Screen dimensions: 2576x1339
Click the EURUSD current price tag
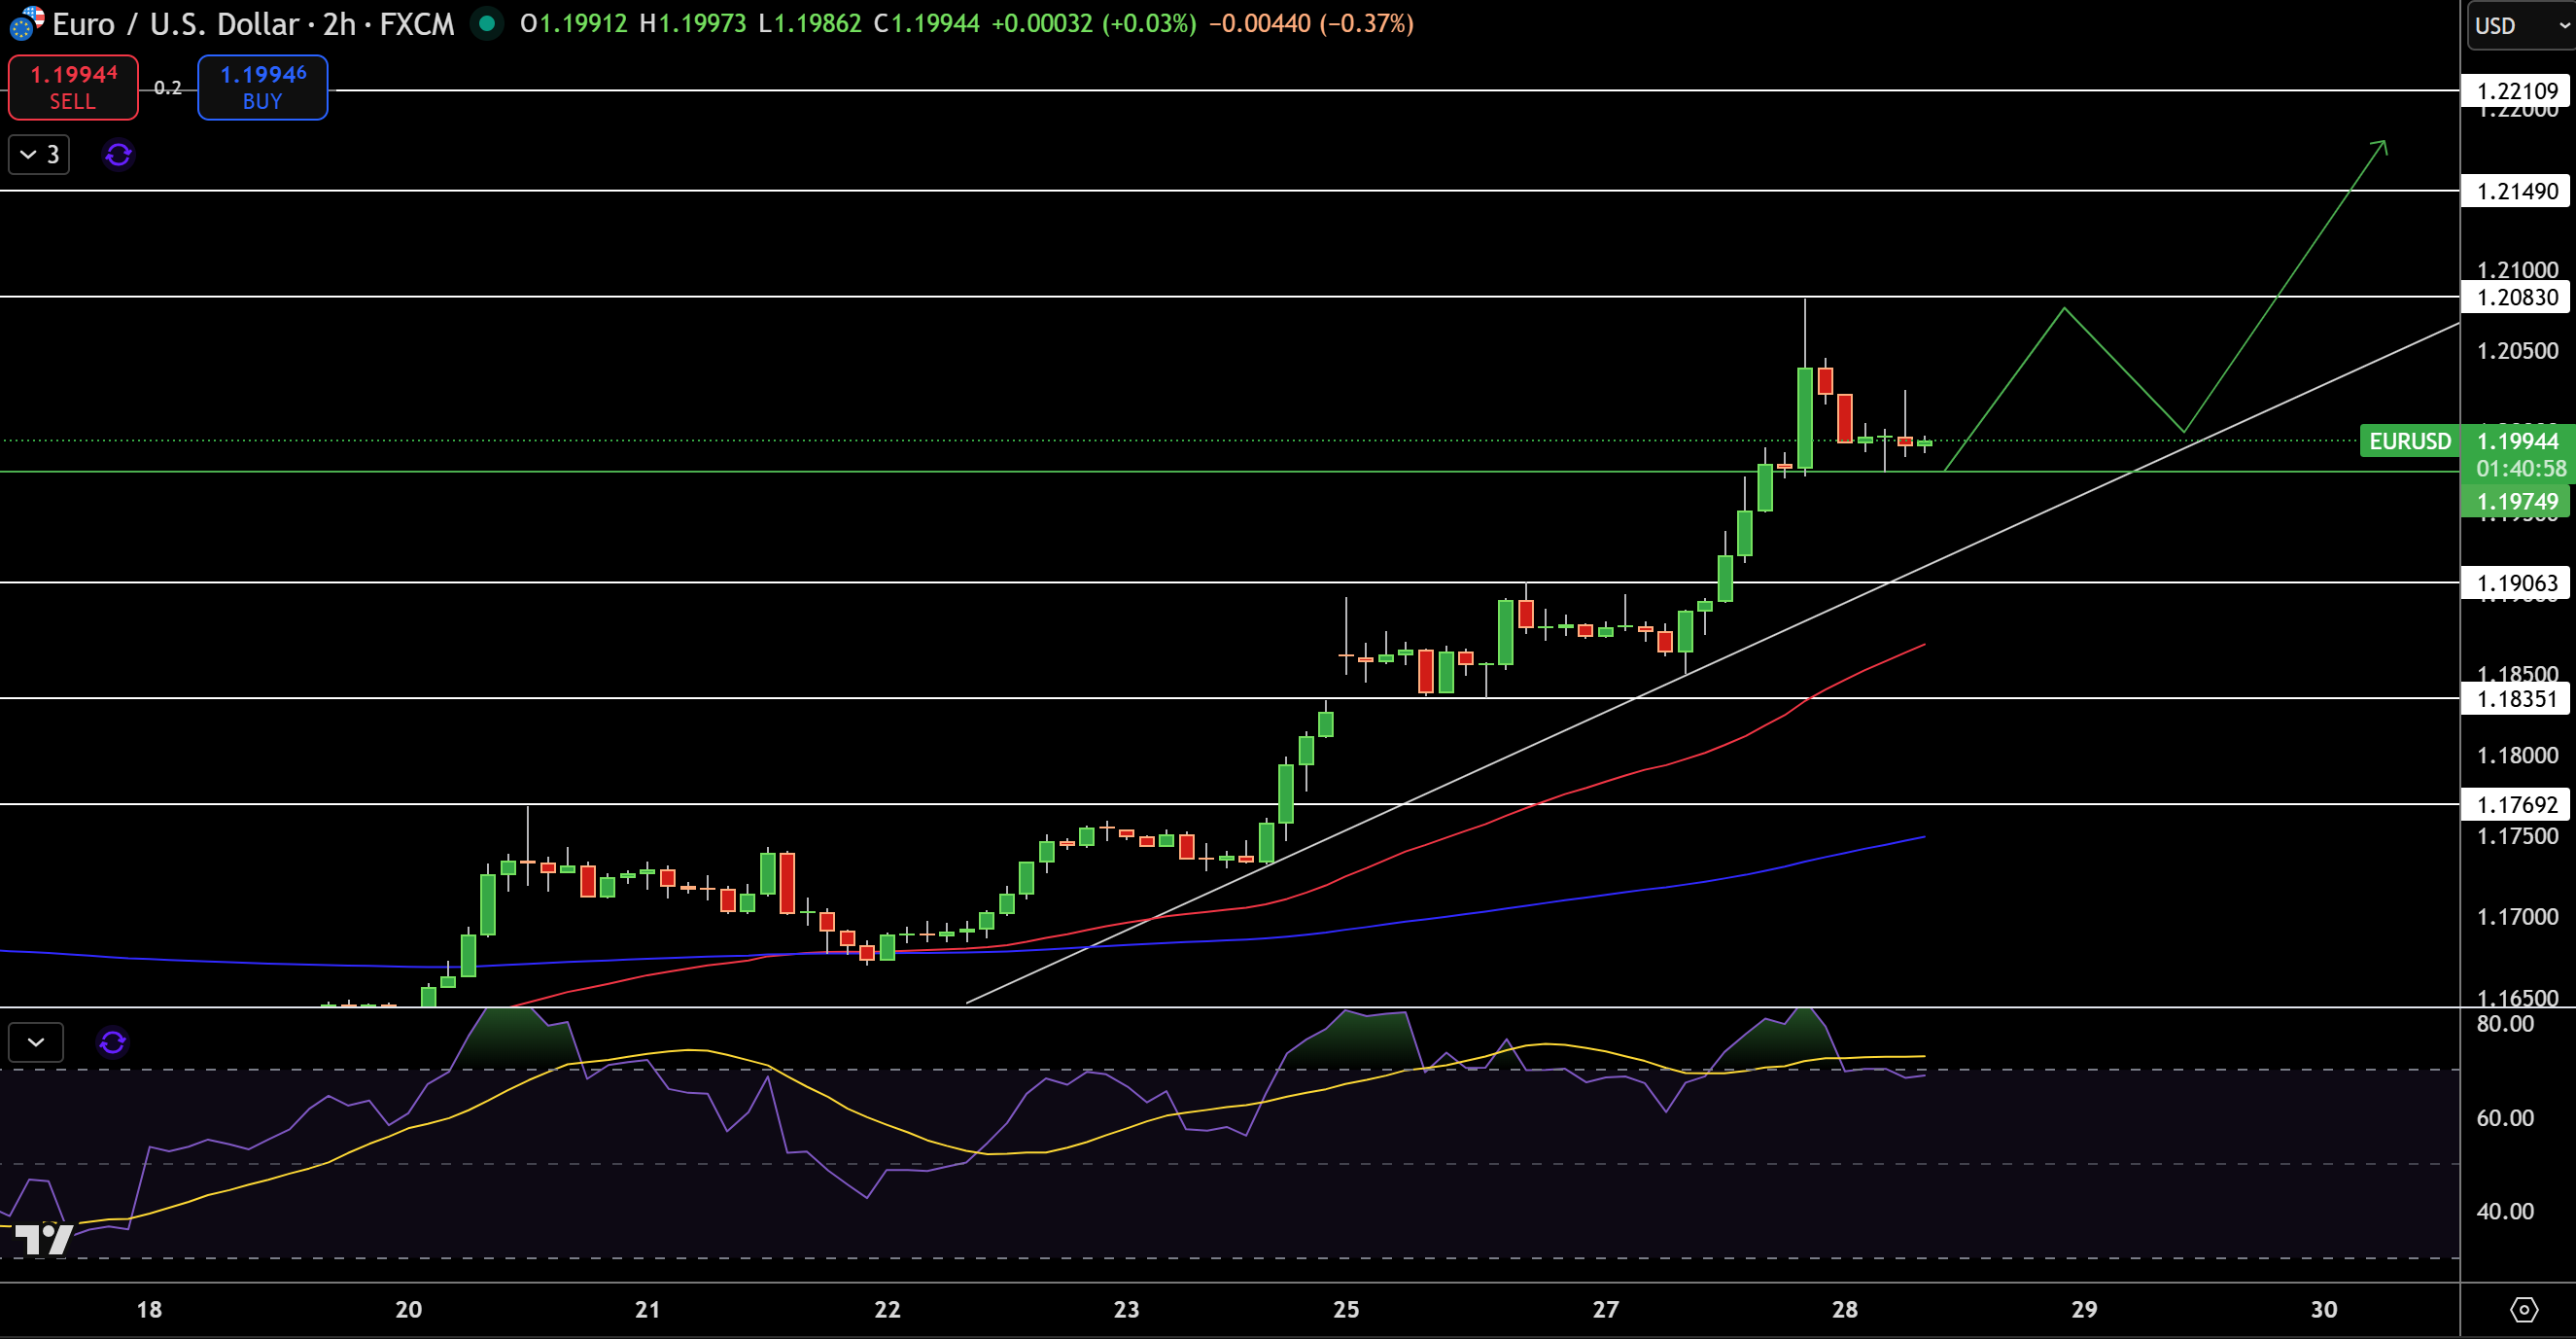click(2409, 441)
